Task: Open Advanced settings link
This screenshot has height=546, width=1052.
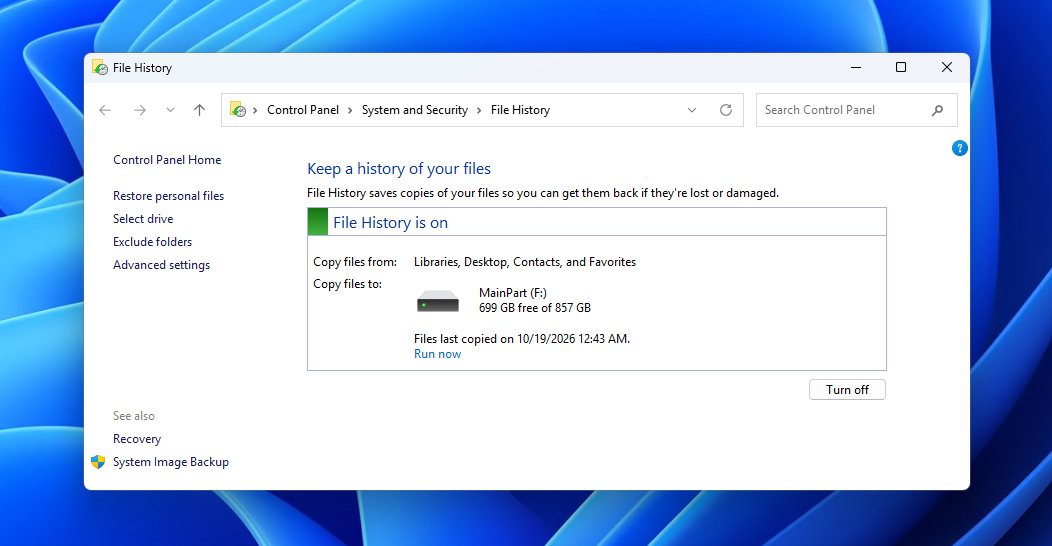Action: click(x=161, y=265)
